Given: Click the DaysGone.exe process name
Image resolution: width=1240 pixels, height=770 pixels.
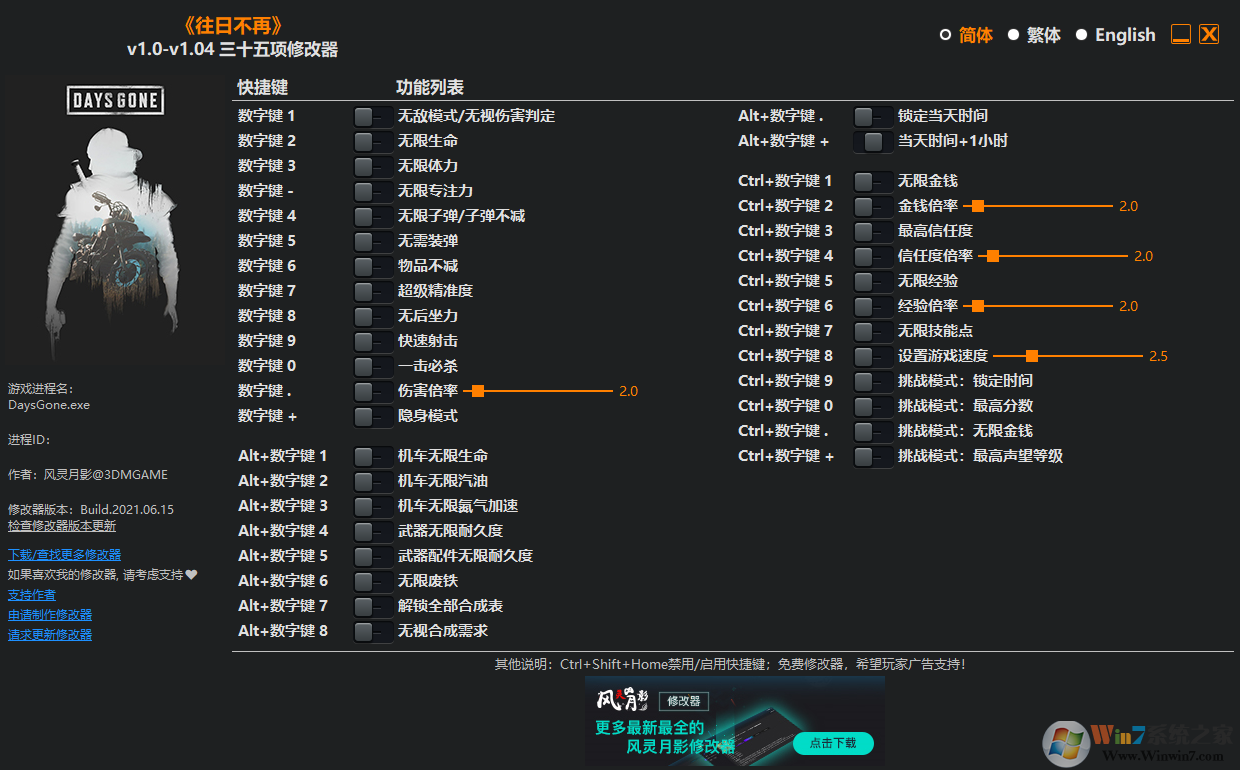Looking at the screenshot, I should (49, 406).
